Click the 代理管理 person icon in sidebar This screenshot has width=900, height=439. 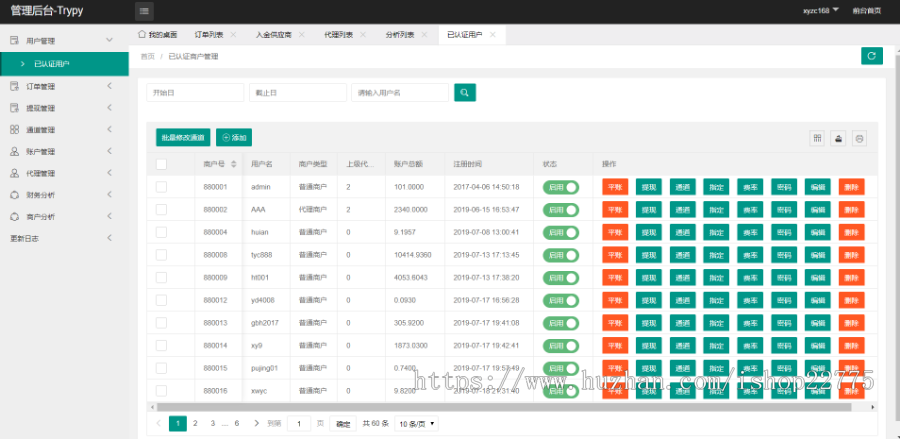click(15, 173)
